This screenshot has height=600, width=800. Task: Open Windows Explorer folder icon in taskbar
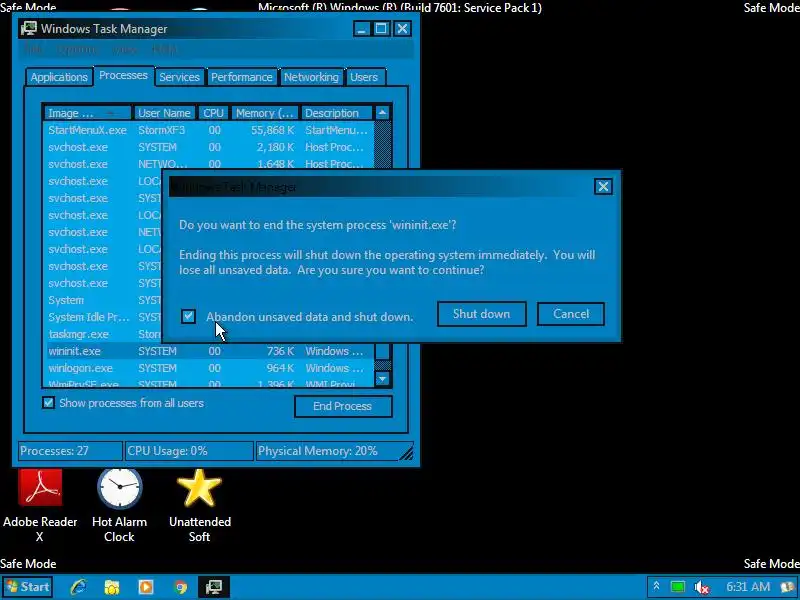pos(112,587)
